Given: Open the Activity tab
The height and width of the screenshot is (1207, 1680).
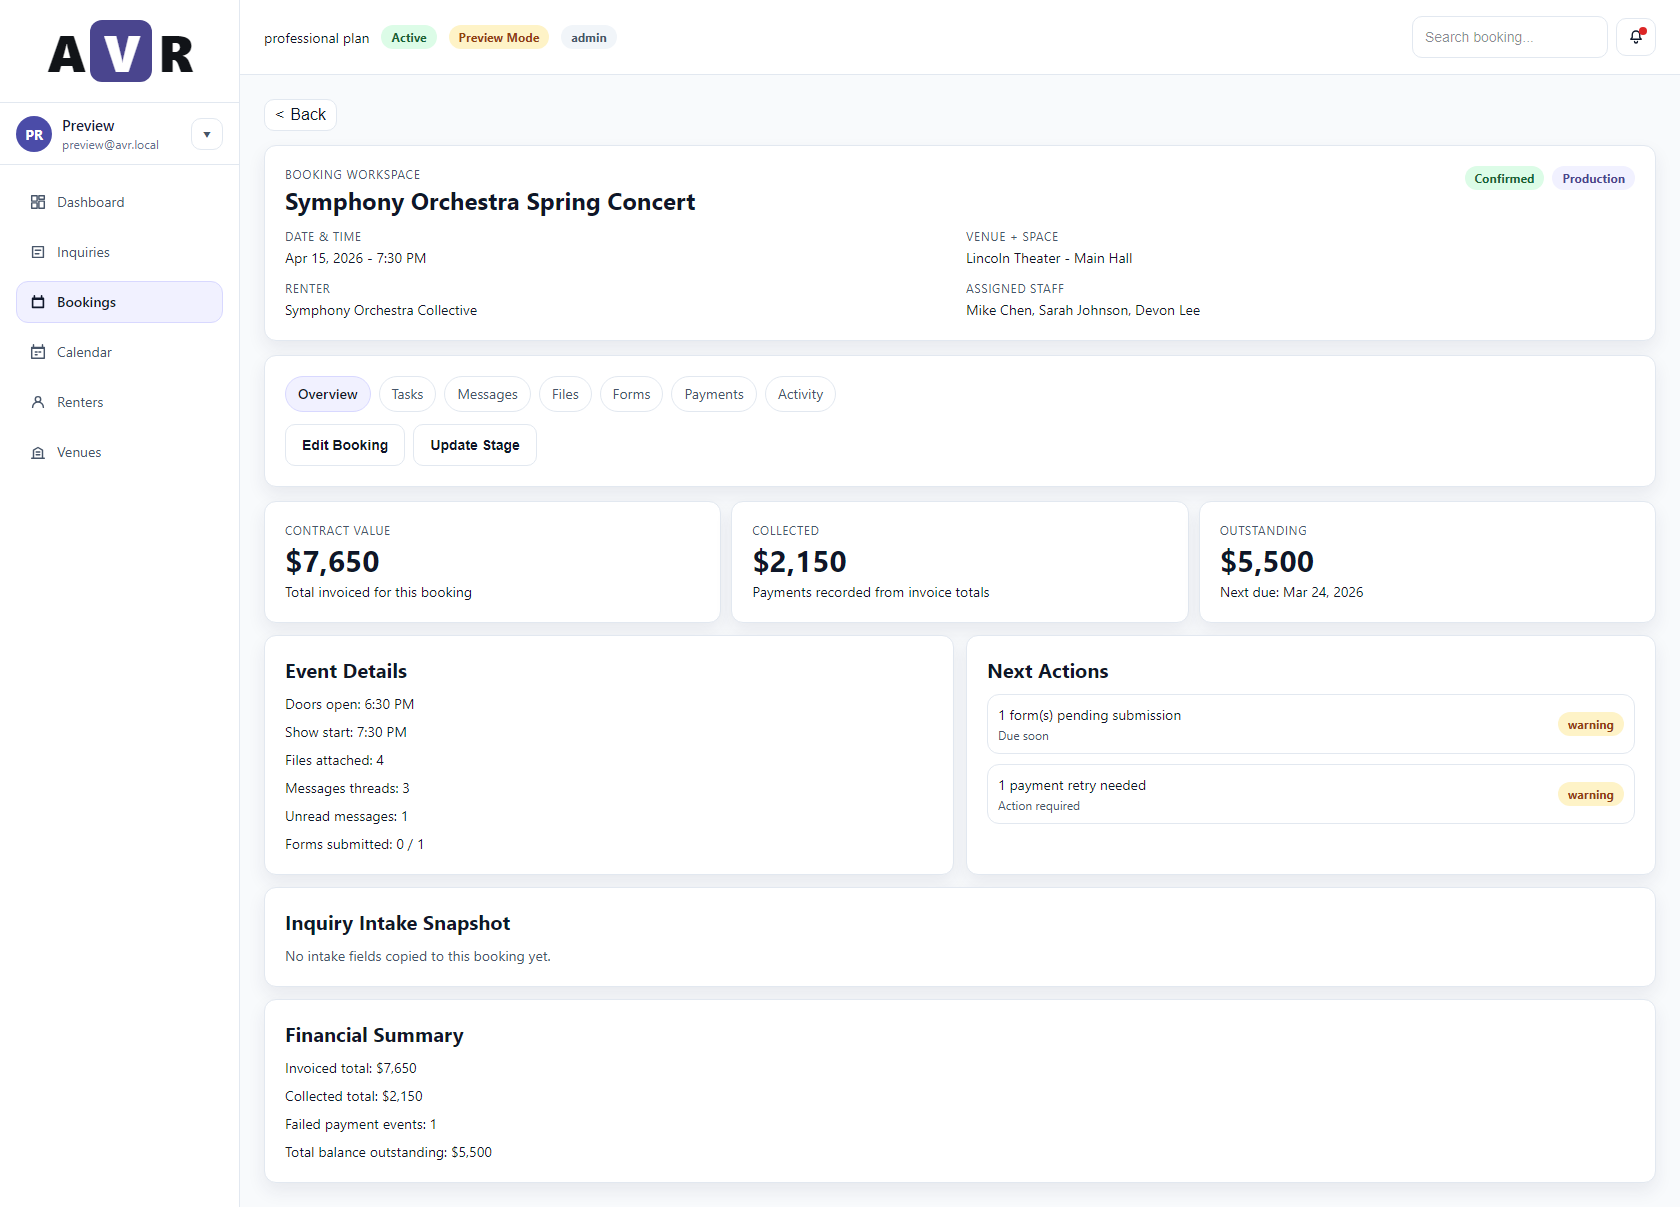Looking at the screenshot, I should [800, 394].
